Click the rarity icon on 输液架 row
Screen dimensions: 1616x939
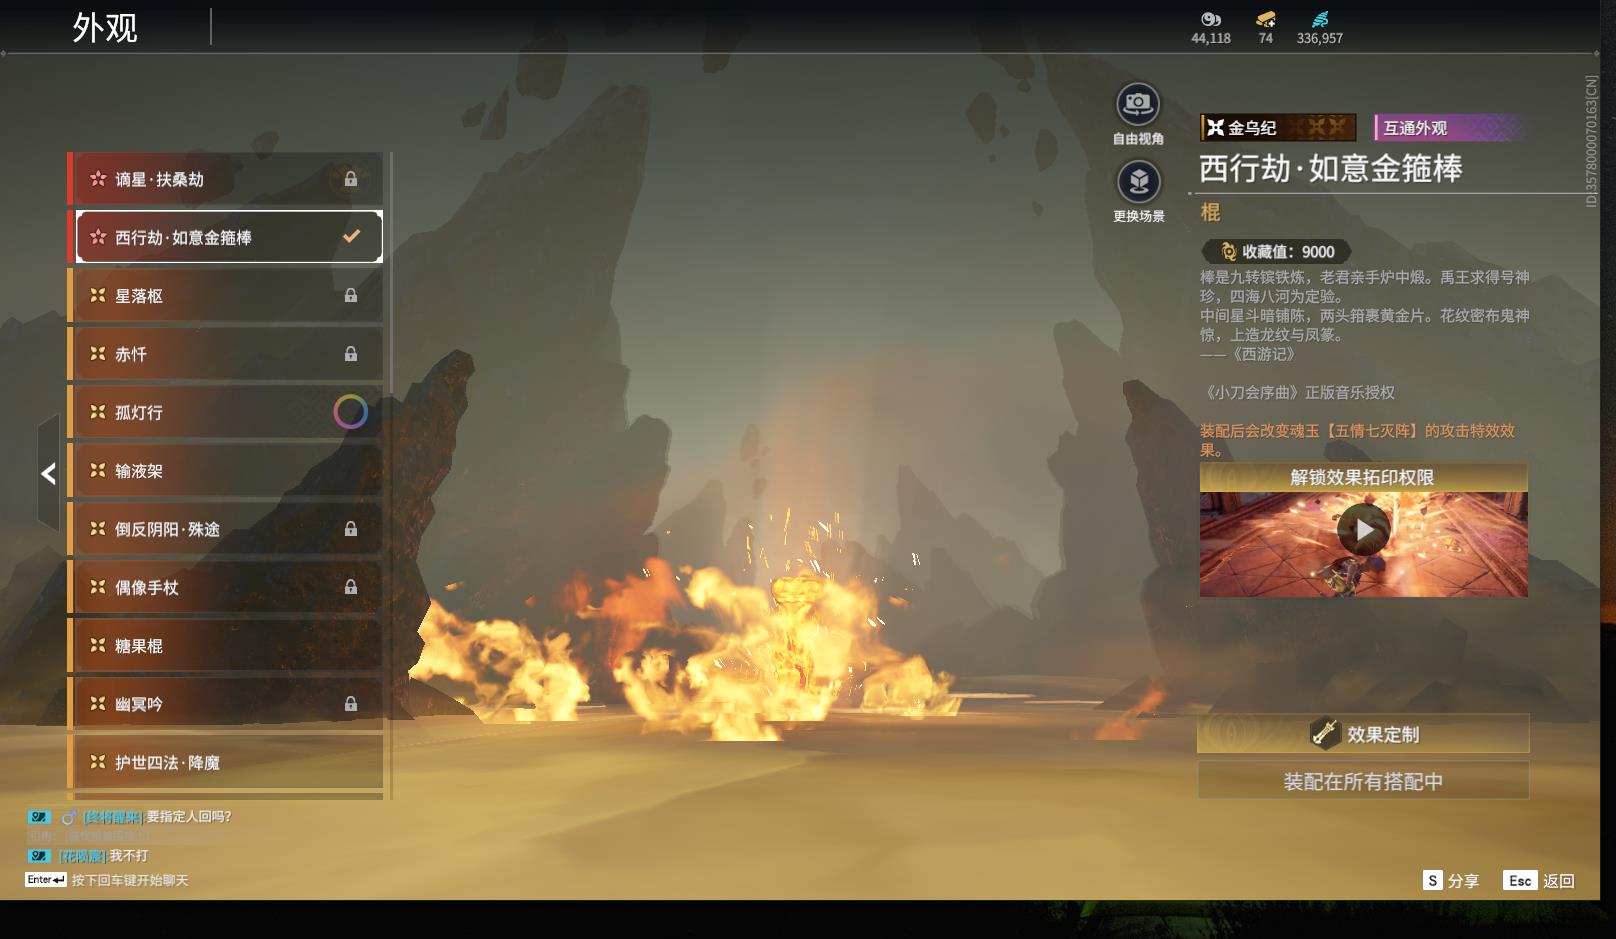(x=98, y=470)
